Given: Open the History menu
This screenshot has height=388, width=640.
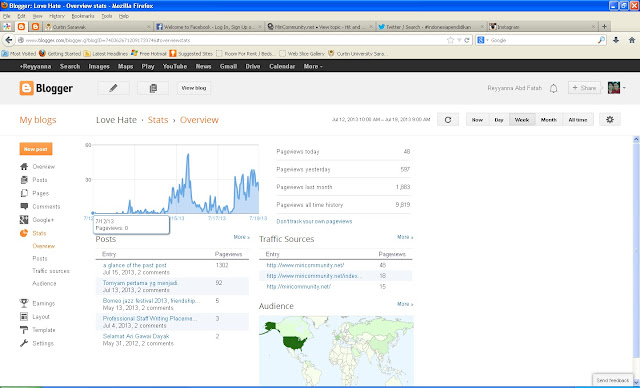Looking at the screenshot, I should [x=57, y=16].
